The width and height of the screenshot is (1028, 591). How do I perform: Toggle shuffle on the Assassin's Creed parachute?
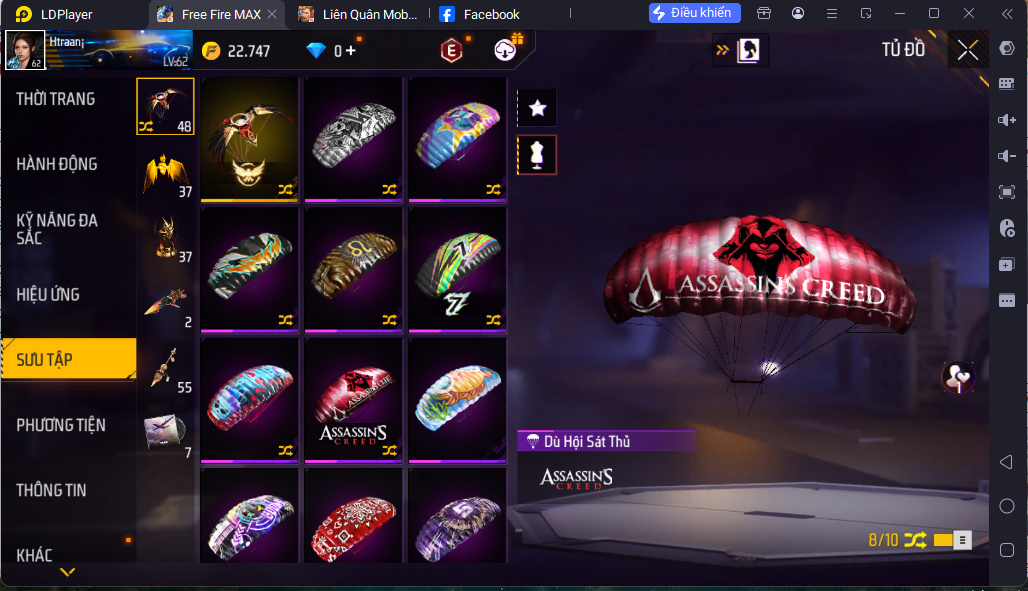point(389,451)
